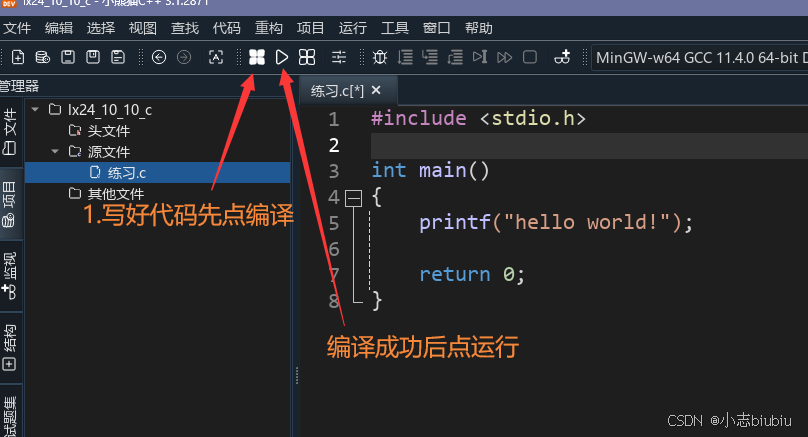Collapse the main function code fold box
808x437 pixels.
[352, 198]
